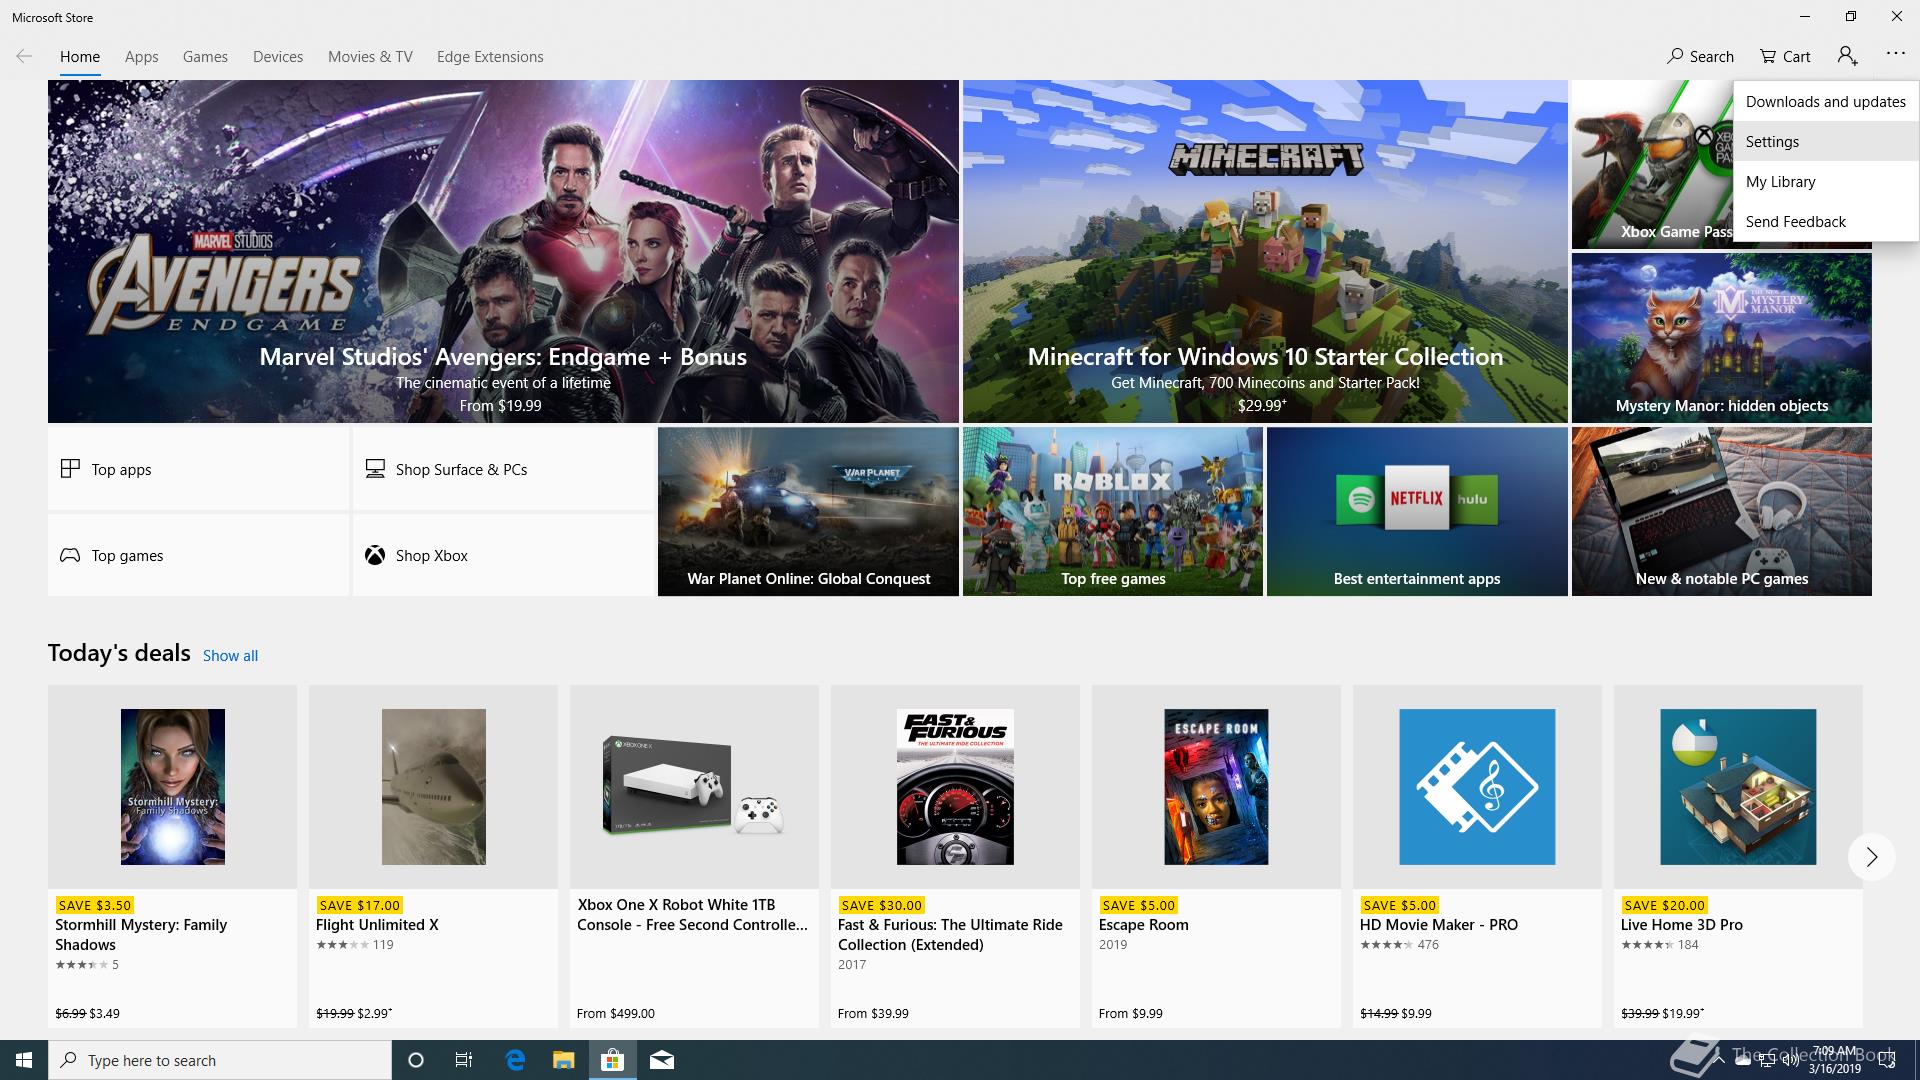Open the Flight Unlimited X cover image

point(433,787)
